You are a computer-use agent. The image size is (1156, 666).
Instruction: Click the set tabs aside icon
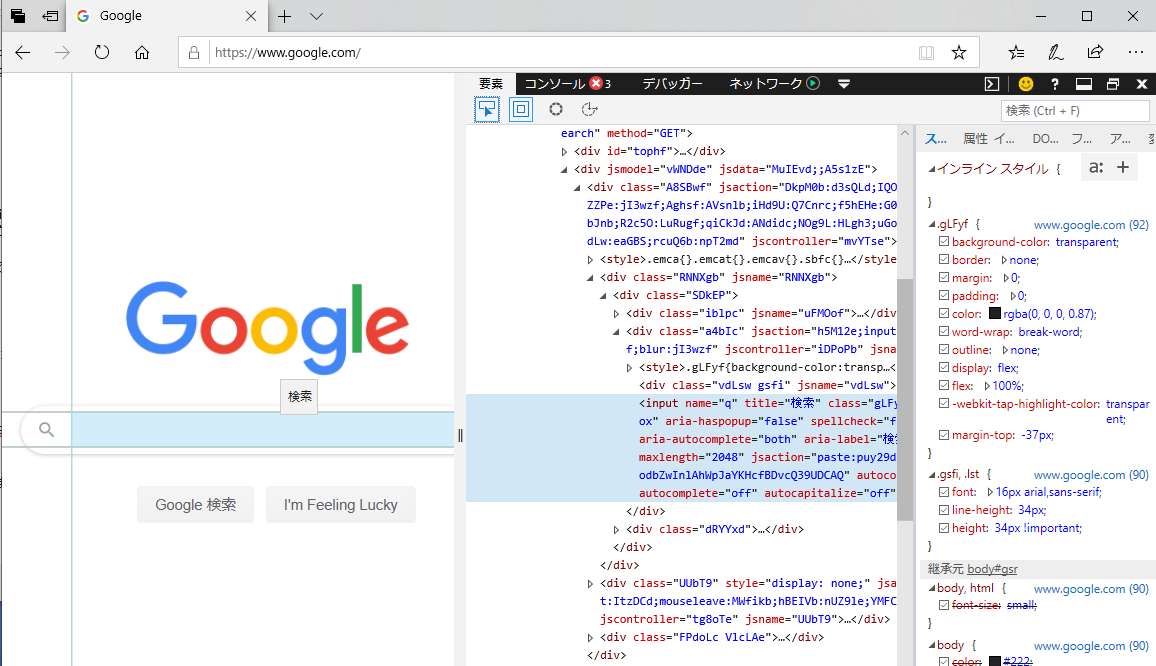click(50, 15)
